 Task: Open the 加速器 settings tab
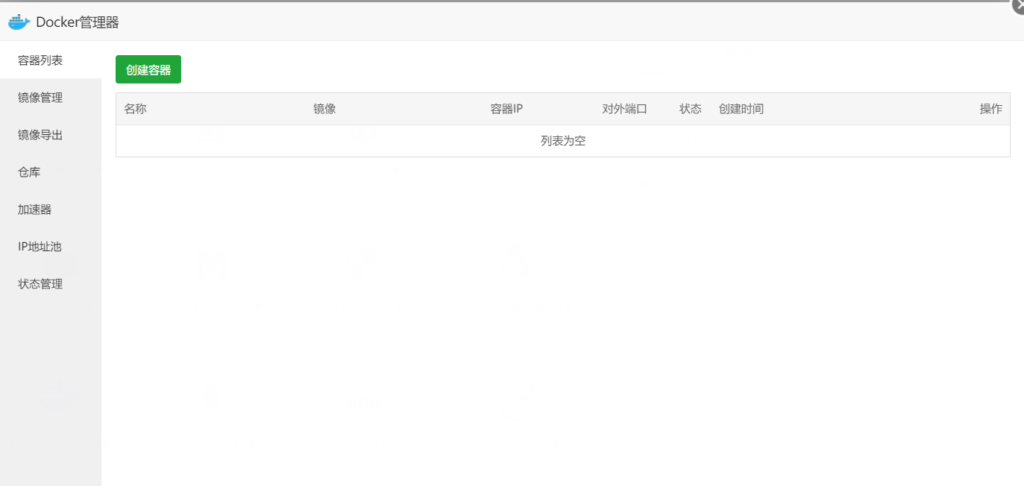click(x=35, y=209)
